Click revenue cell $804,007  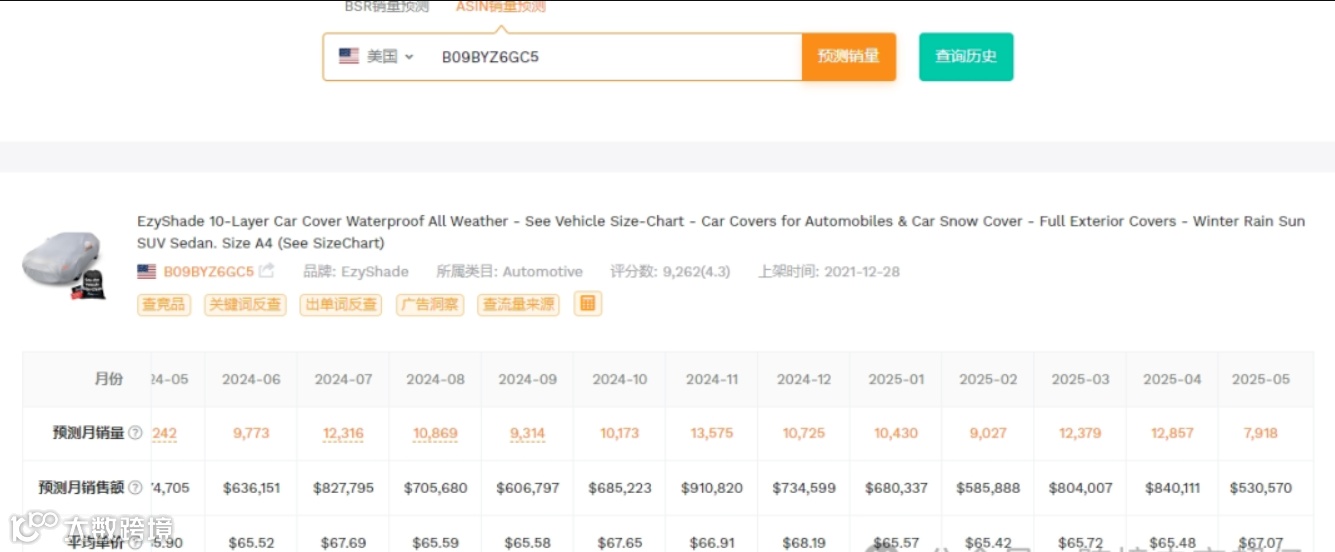click(1080, 488)
